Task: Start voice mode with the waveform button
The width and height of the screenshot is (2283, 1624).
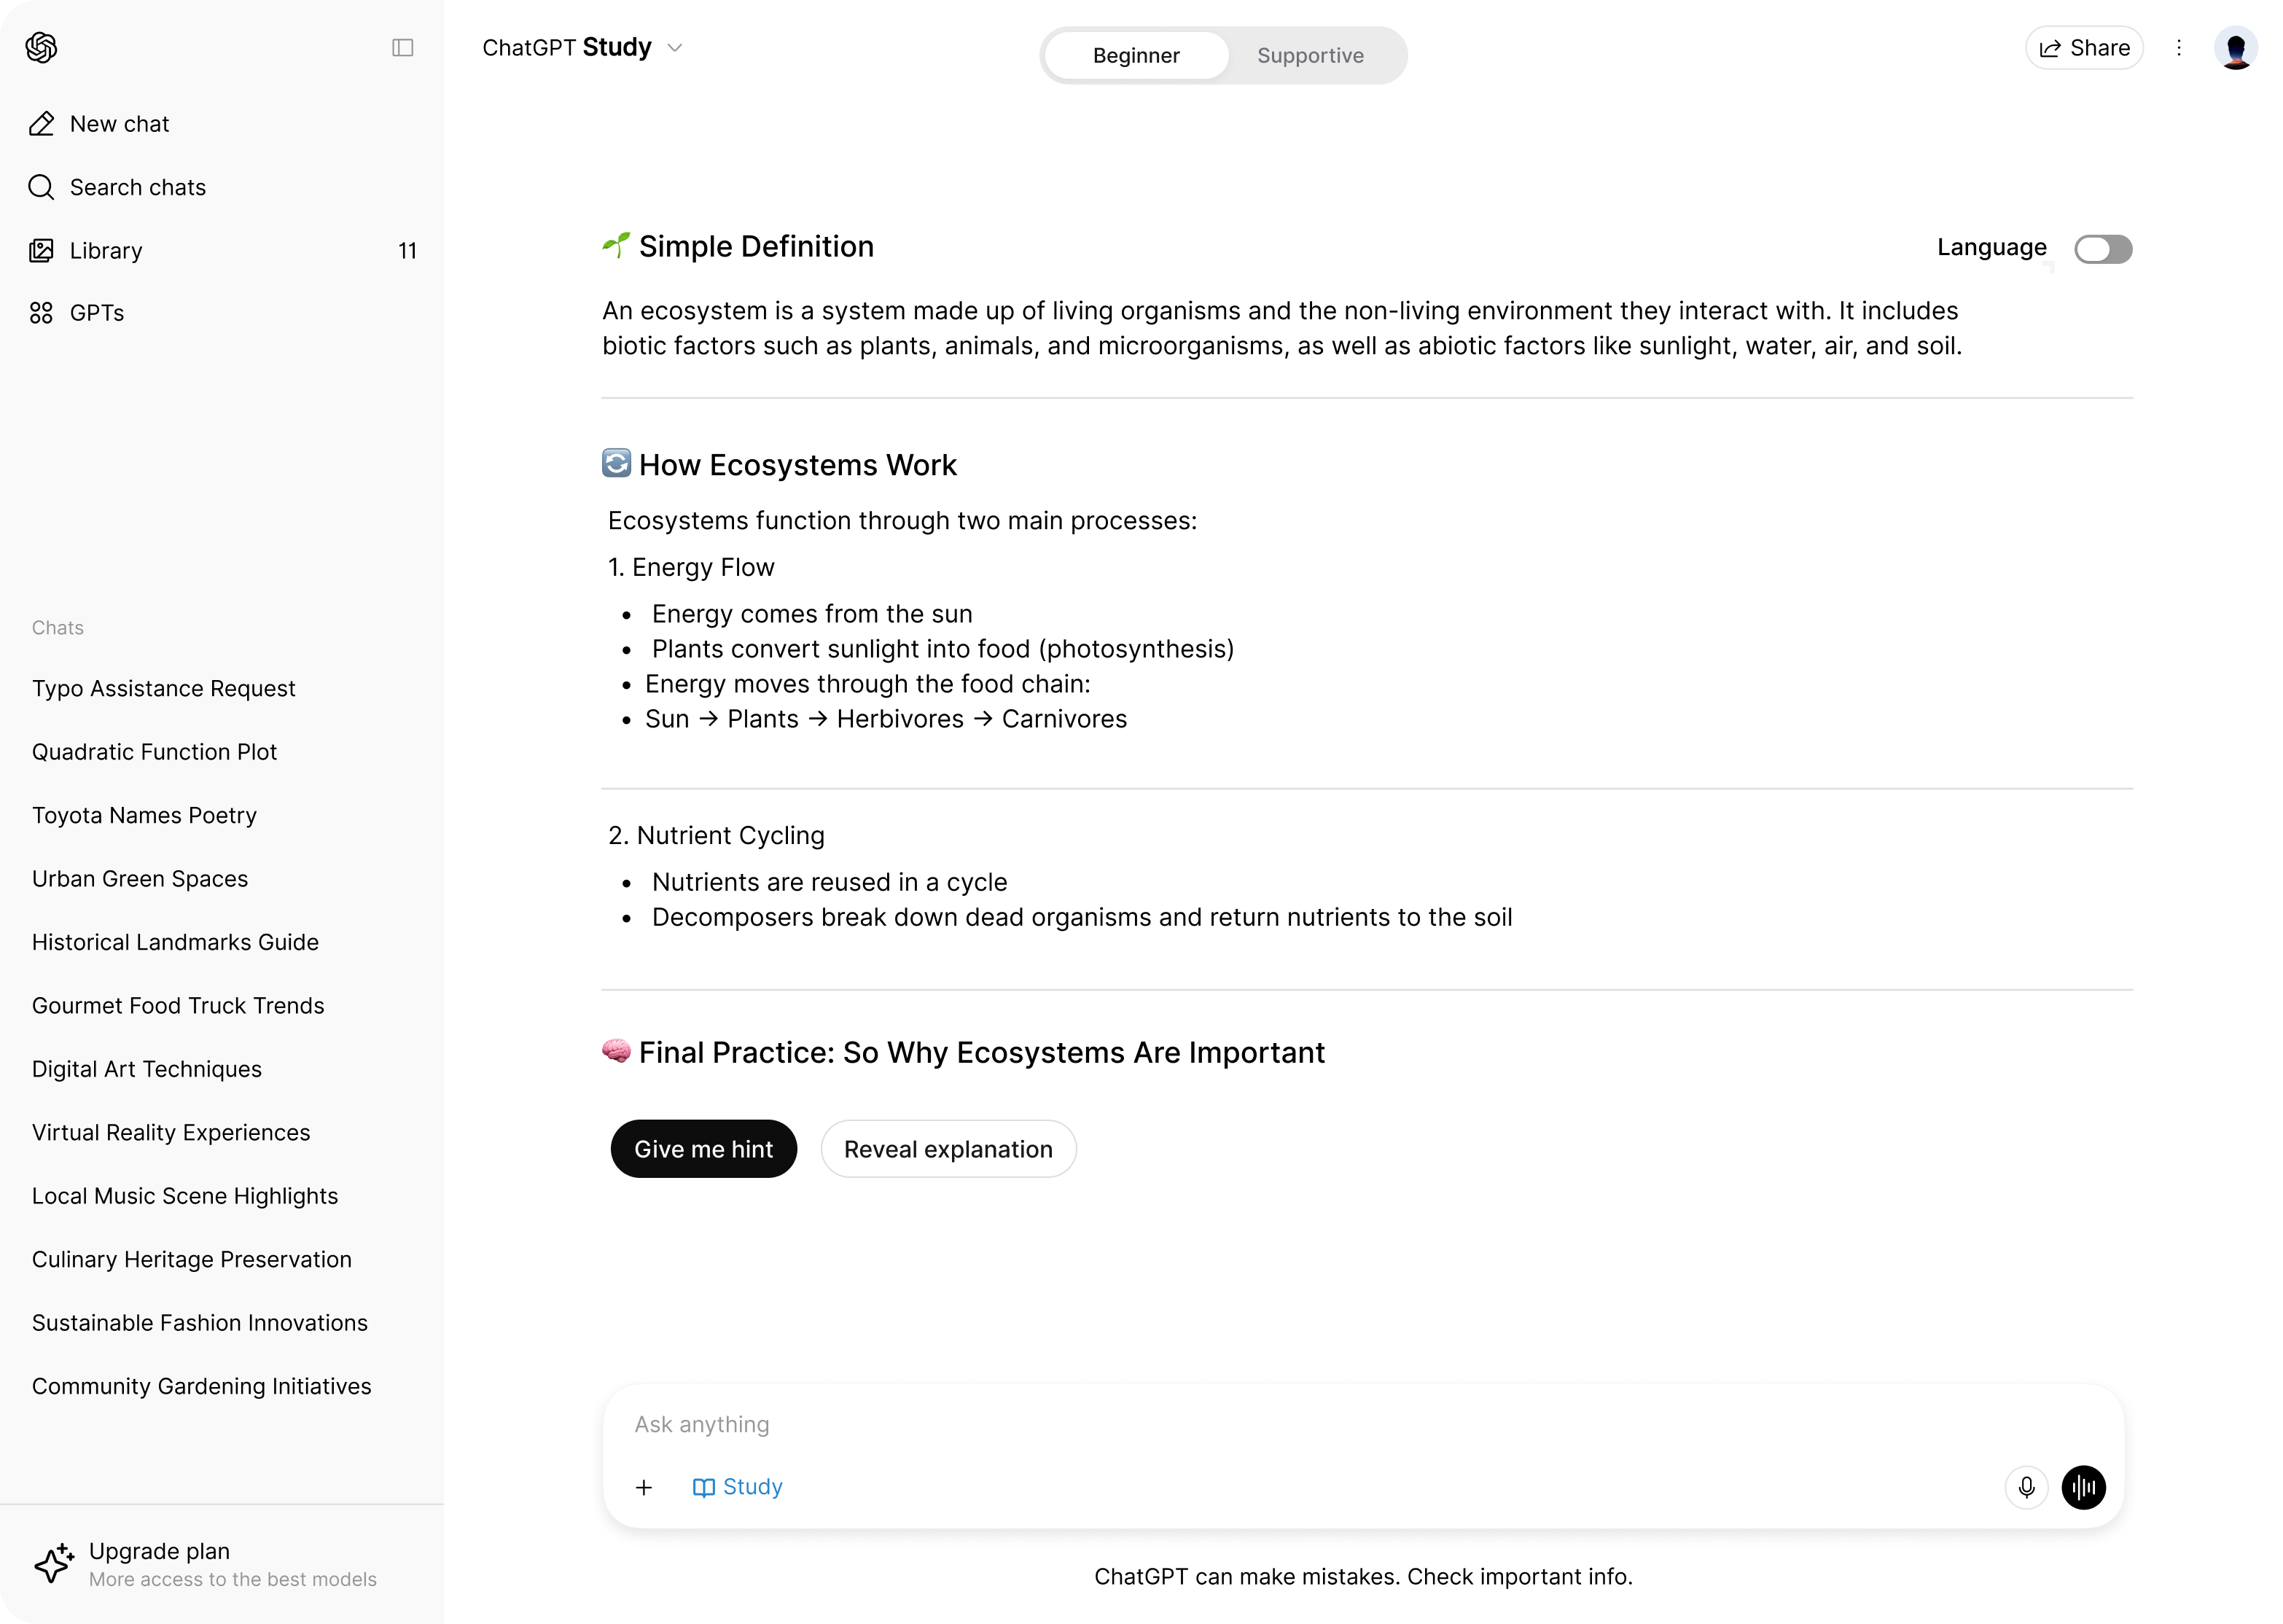Action: coord(2084,1487)
